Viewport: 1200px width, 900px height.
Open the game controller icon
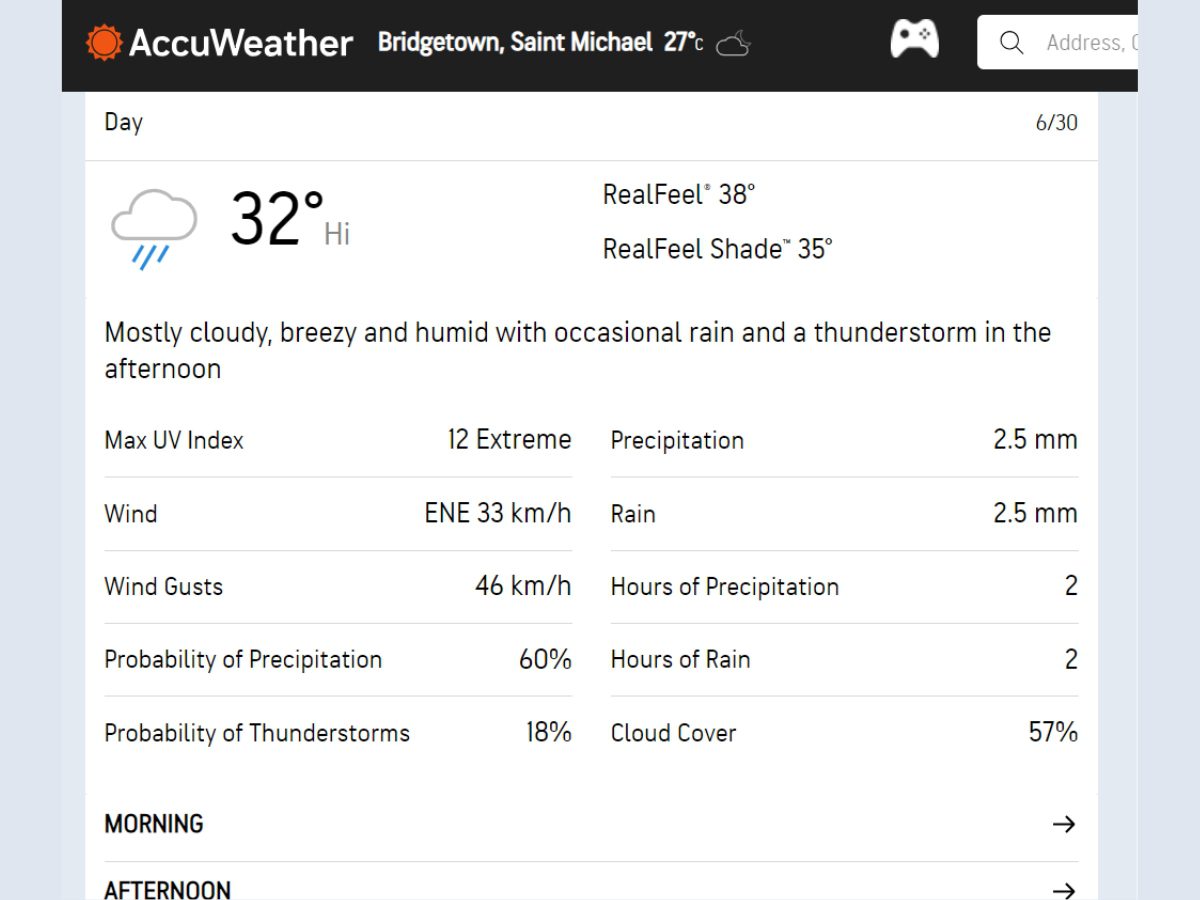click(x=914, y=40)
